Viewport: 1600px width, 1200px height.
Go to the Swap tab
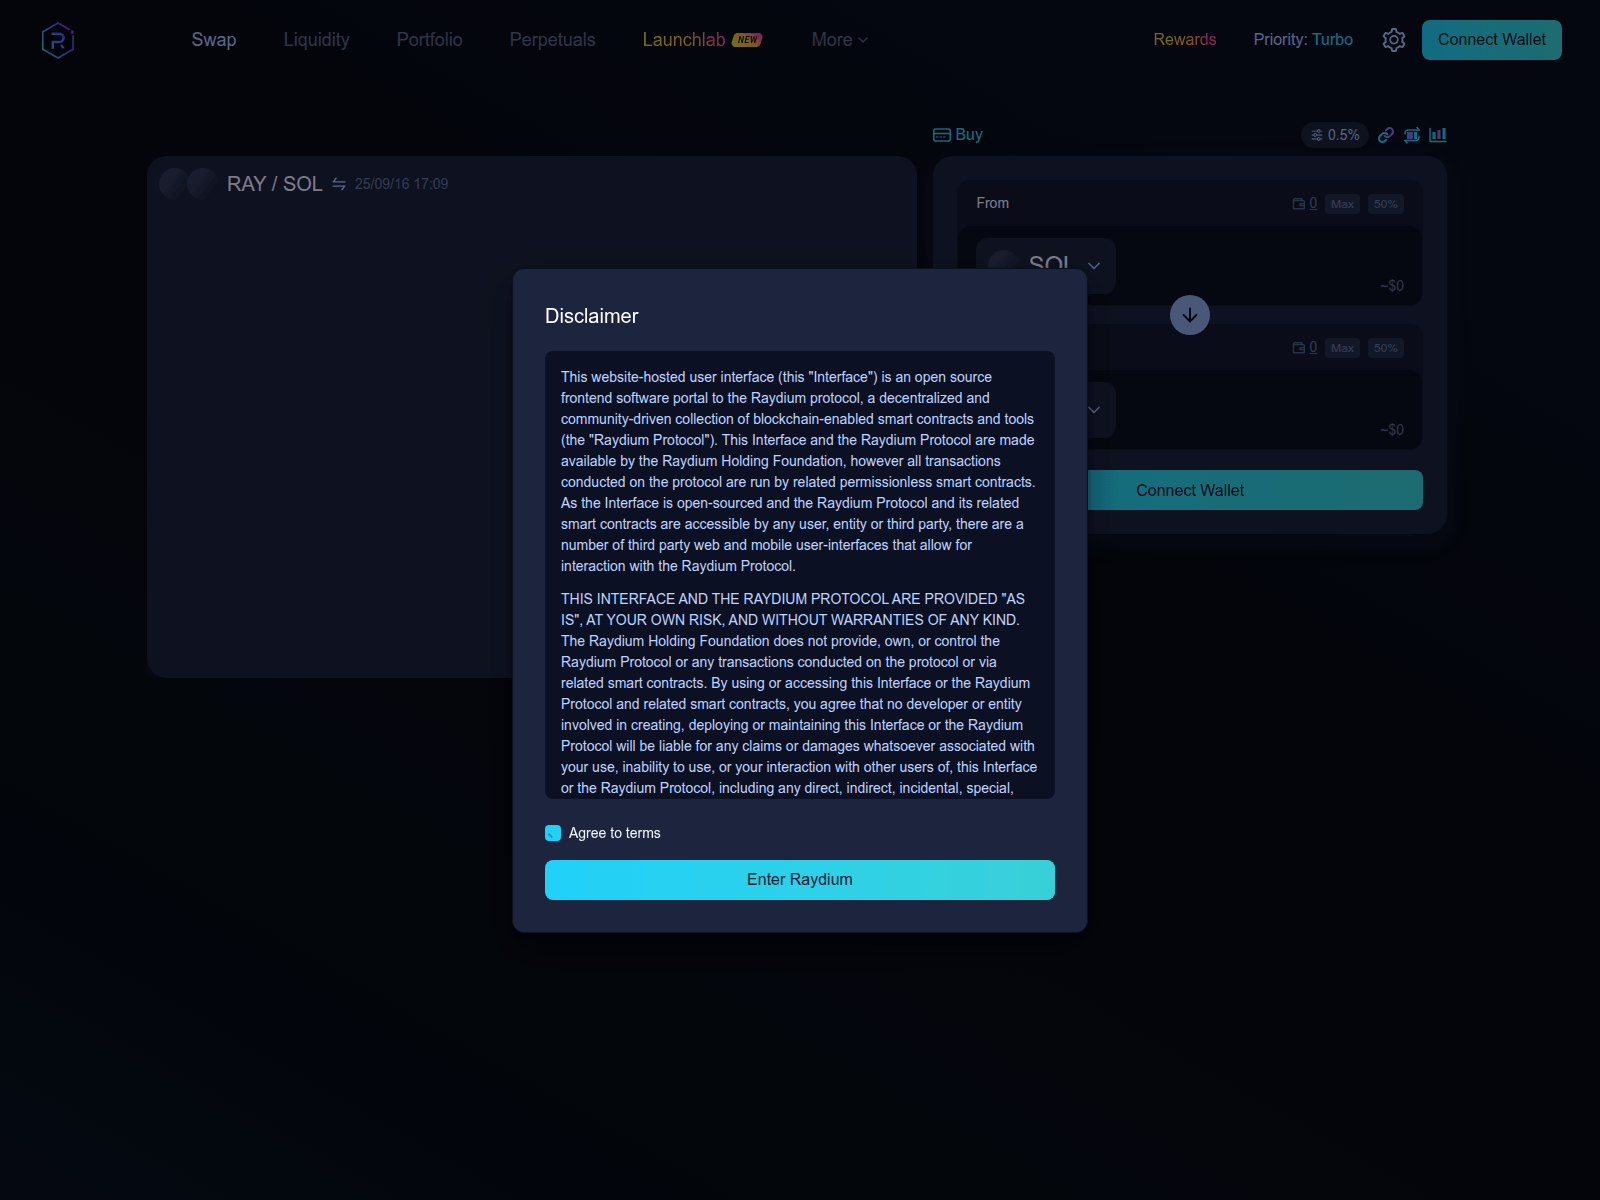[x=214, y=40]
